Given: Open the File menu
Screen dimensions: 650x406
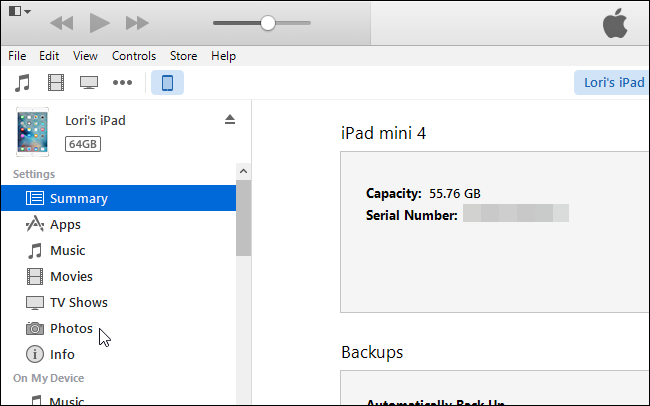Looking at the screenshot, I should pos(17,56).
